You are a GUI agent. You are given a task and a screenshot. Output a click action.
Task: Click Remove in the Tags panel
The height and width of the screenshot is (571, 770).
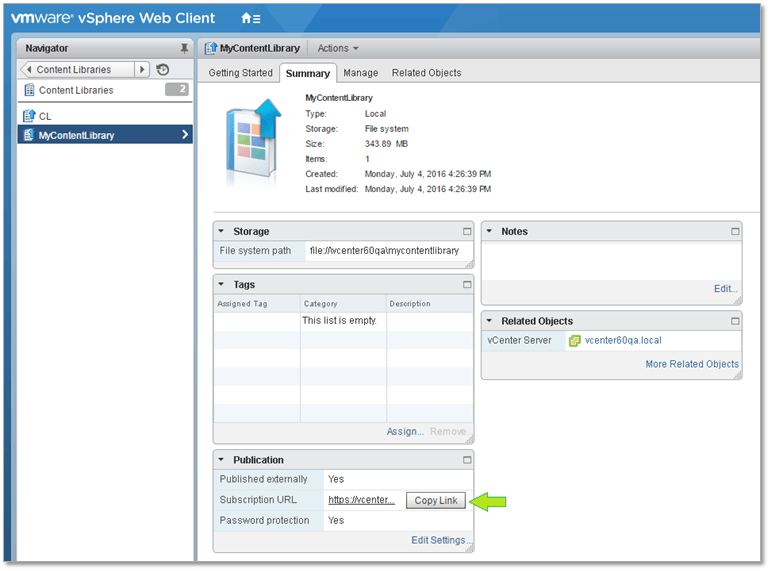pos(448,432)
